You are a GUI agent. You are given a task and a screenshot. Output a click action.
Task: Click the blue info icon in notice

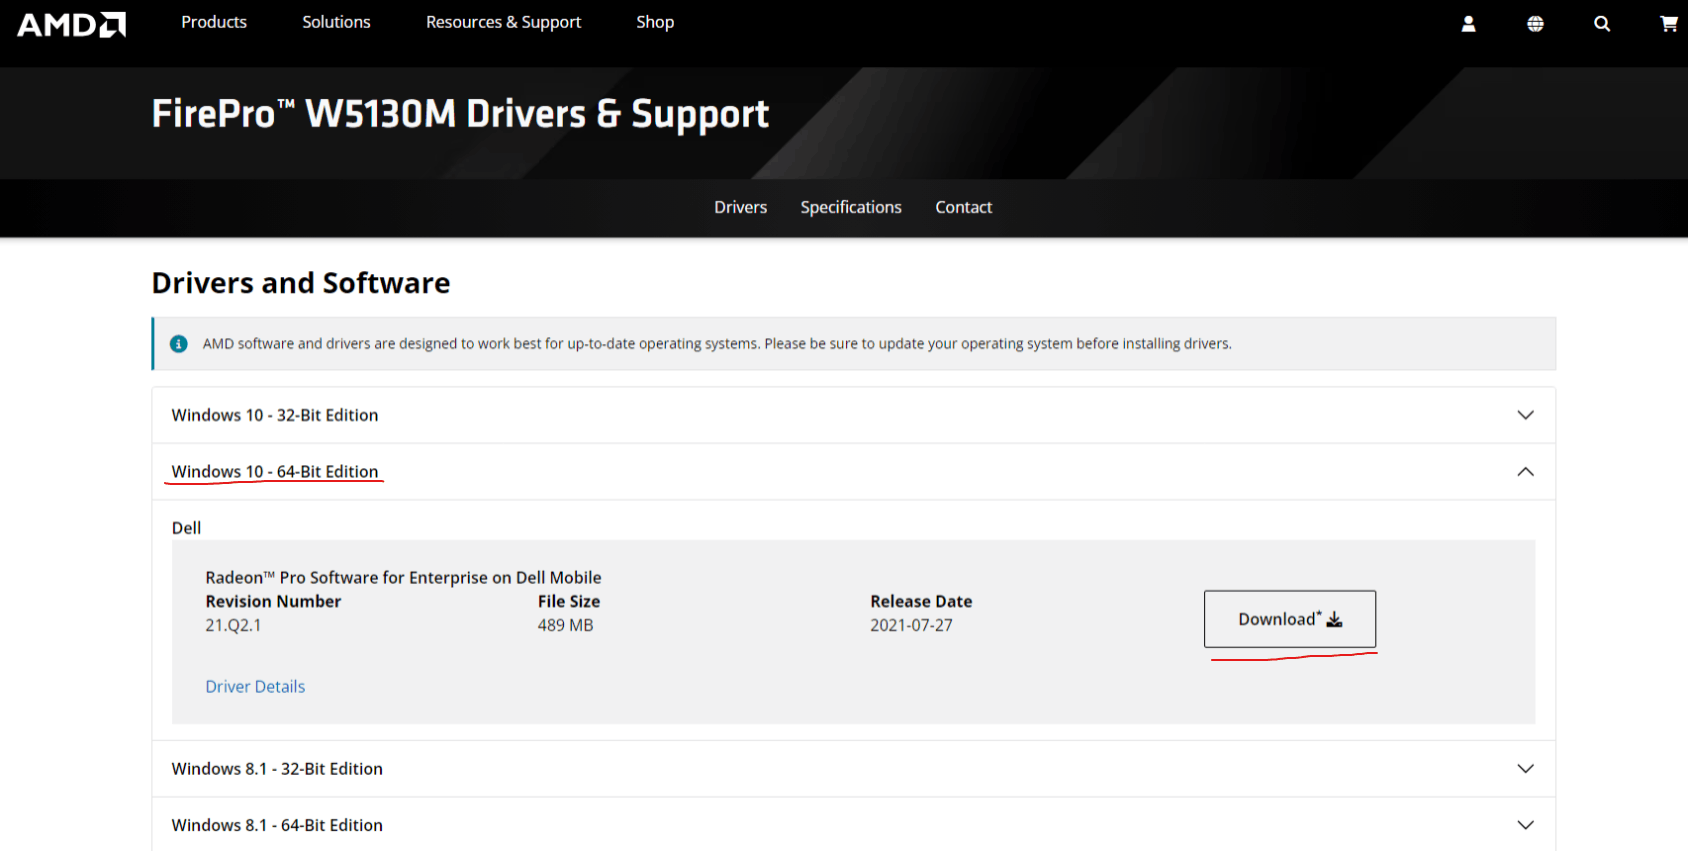[179, 344]
